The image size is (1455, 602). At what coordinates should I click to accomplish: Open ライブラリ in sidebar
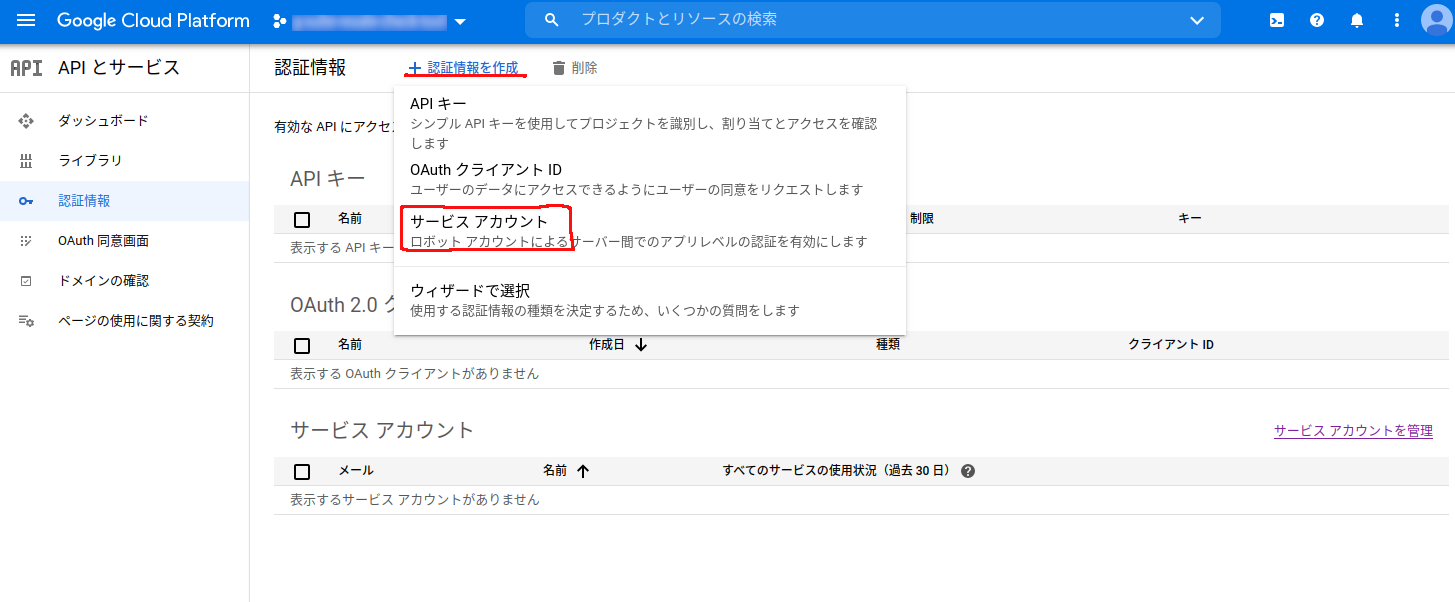(124, 161)
